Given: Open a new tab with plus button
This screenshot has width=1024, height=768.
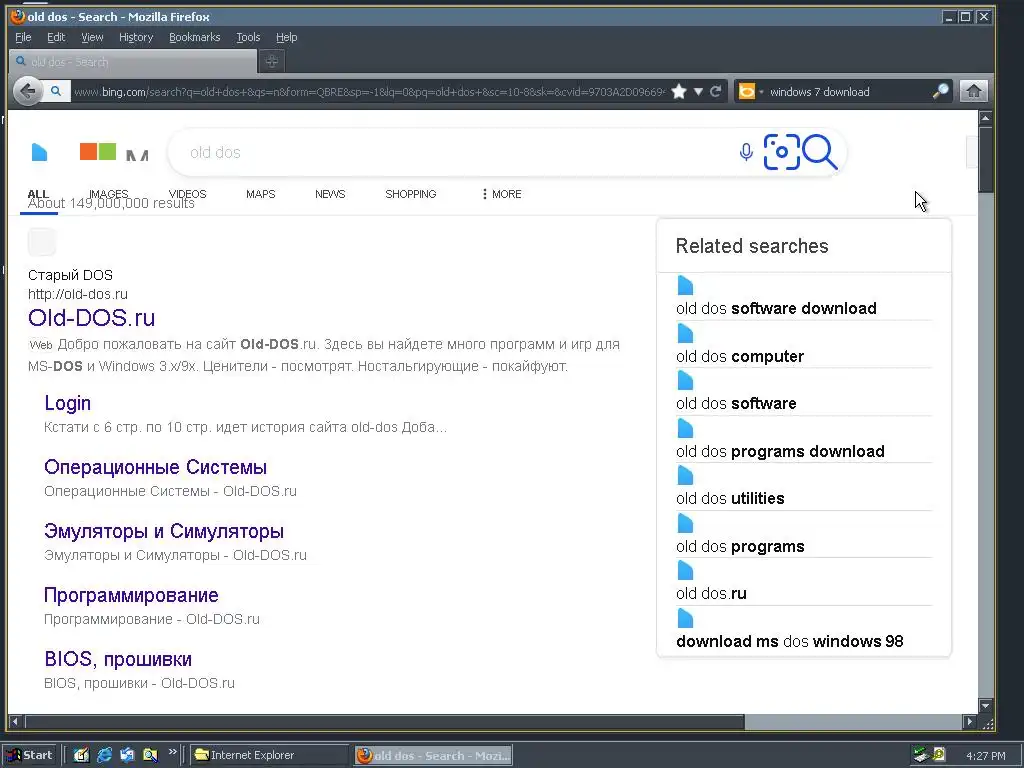Looking at the screenshot, I should 272,61.
